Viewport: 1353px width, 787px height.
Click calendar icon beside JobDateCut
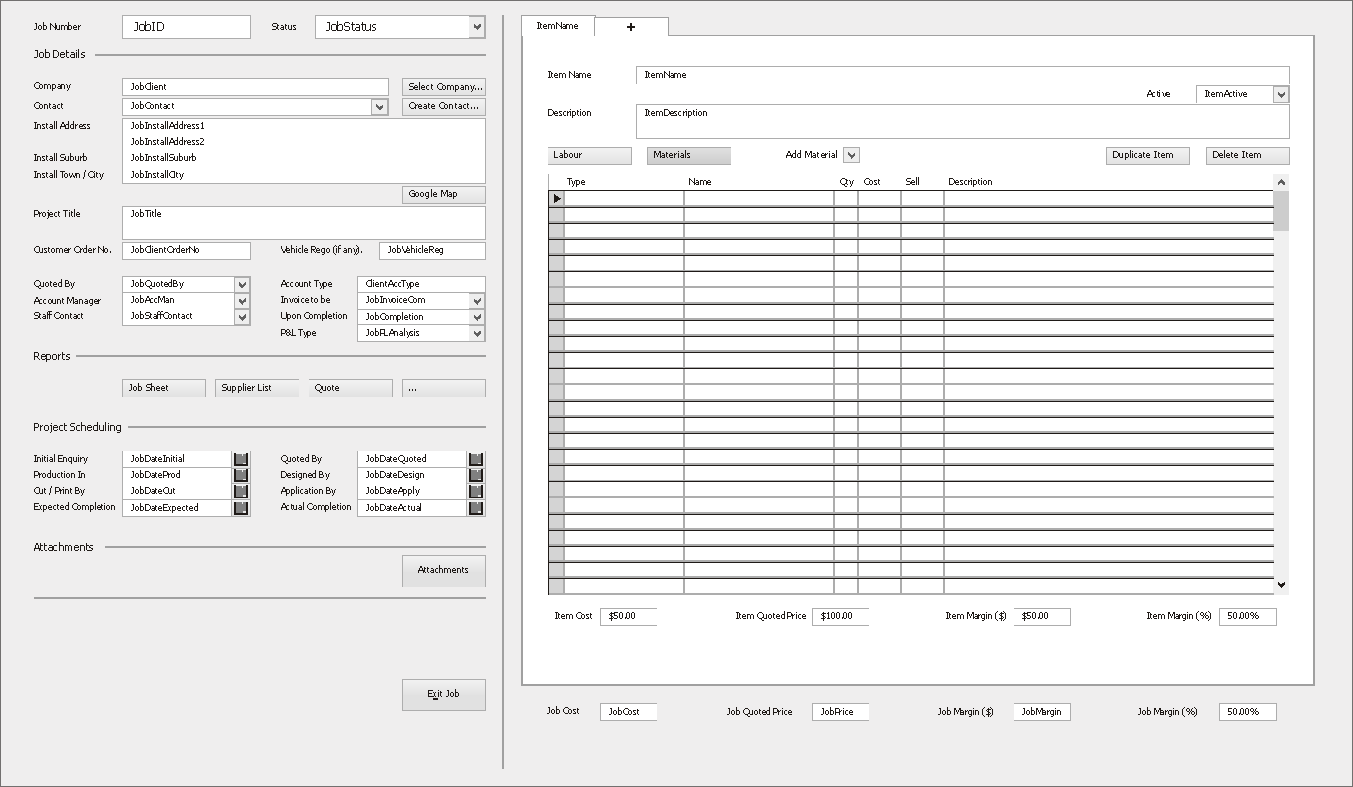coord(241,491)
